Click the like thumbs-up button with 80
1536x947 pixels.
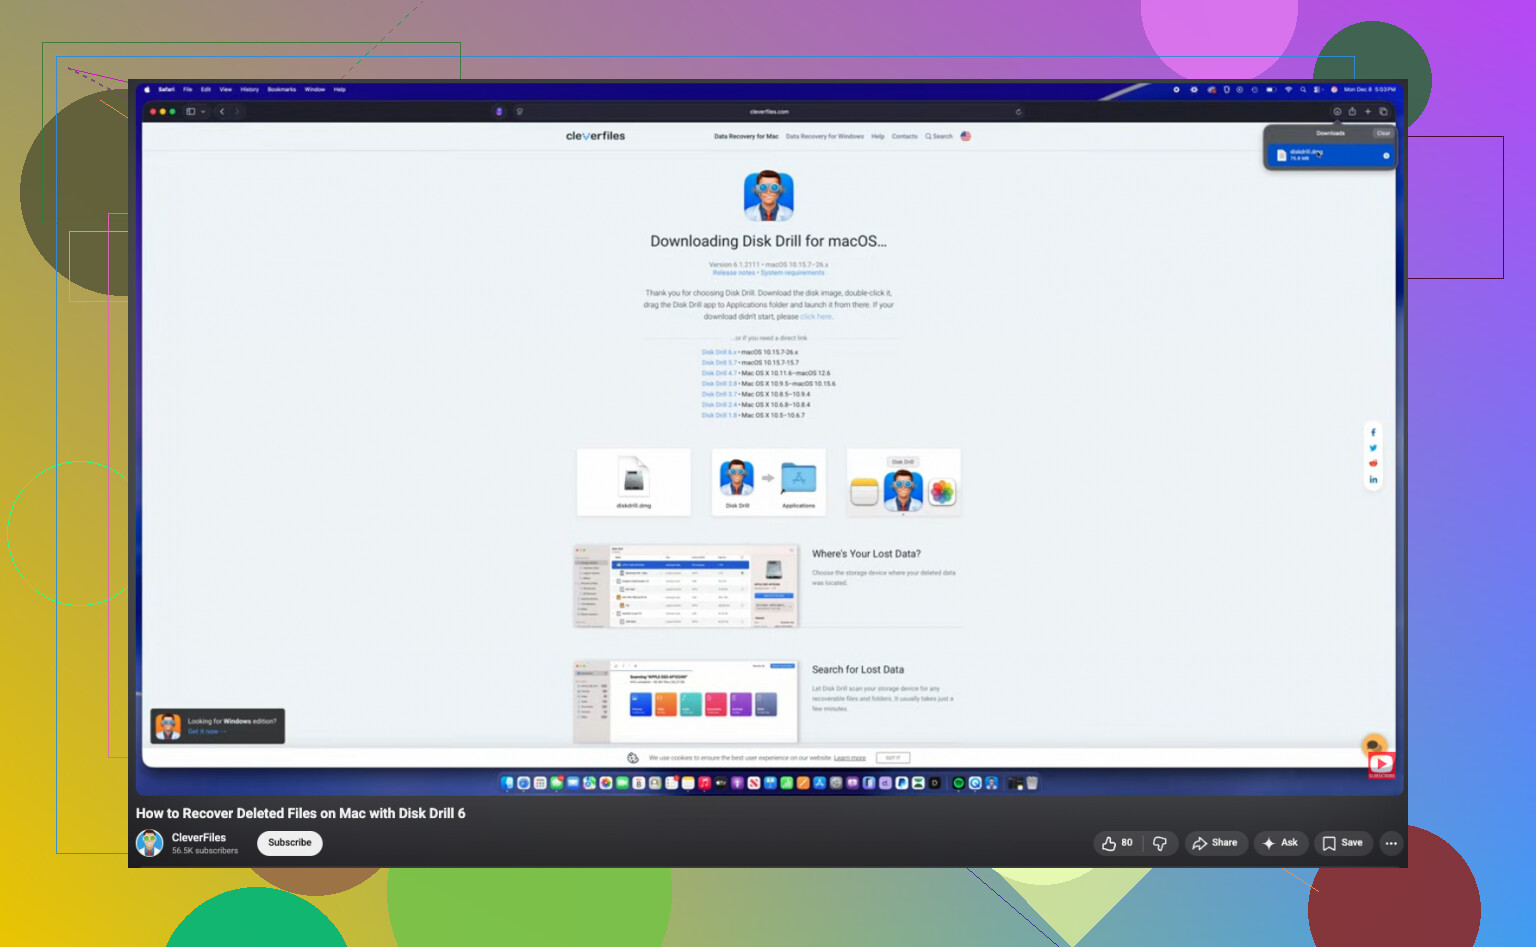tap(1118, 843)
